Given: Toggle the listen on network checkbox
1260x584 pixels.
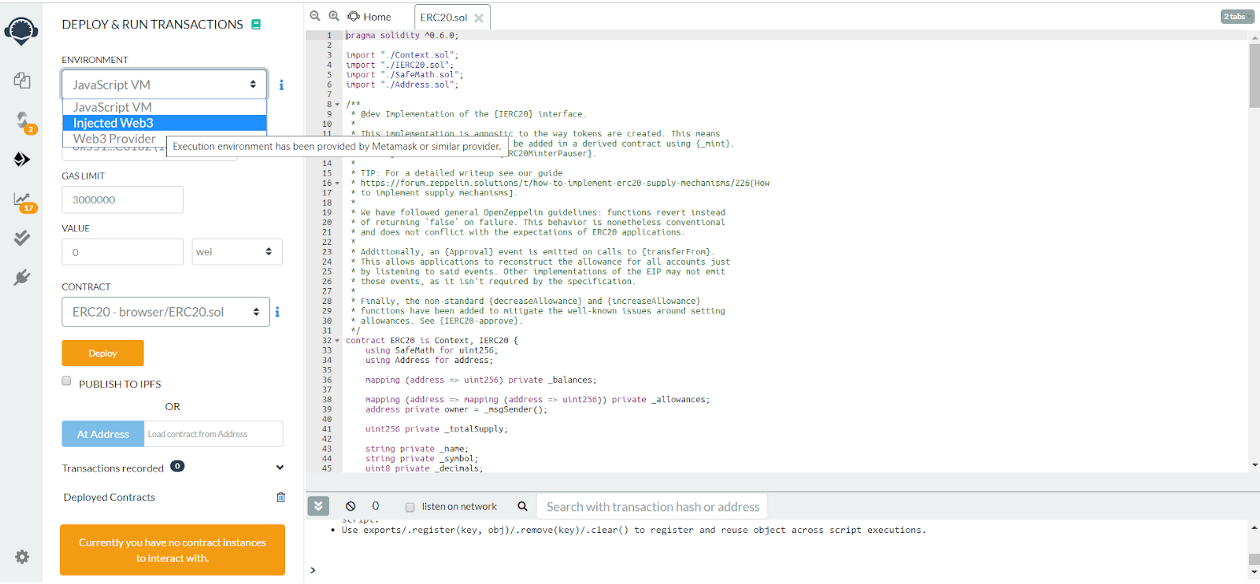Looking at the screenshot, I should [x=409, y=507].
